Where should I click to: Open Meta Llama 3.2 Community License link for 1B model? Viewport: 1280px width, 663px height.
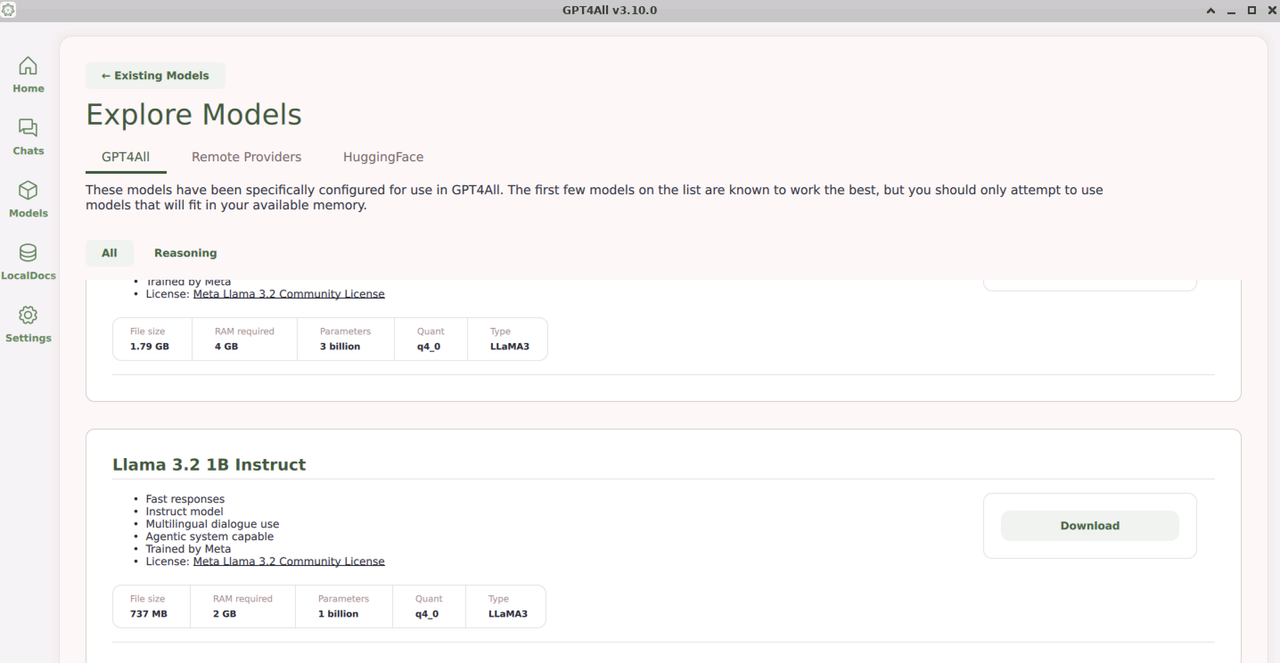point(288,562)
